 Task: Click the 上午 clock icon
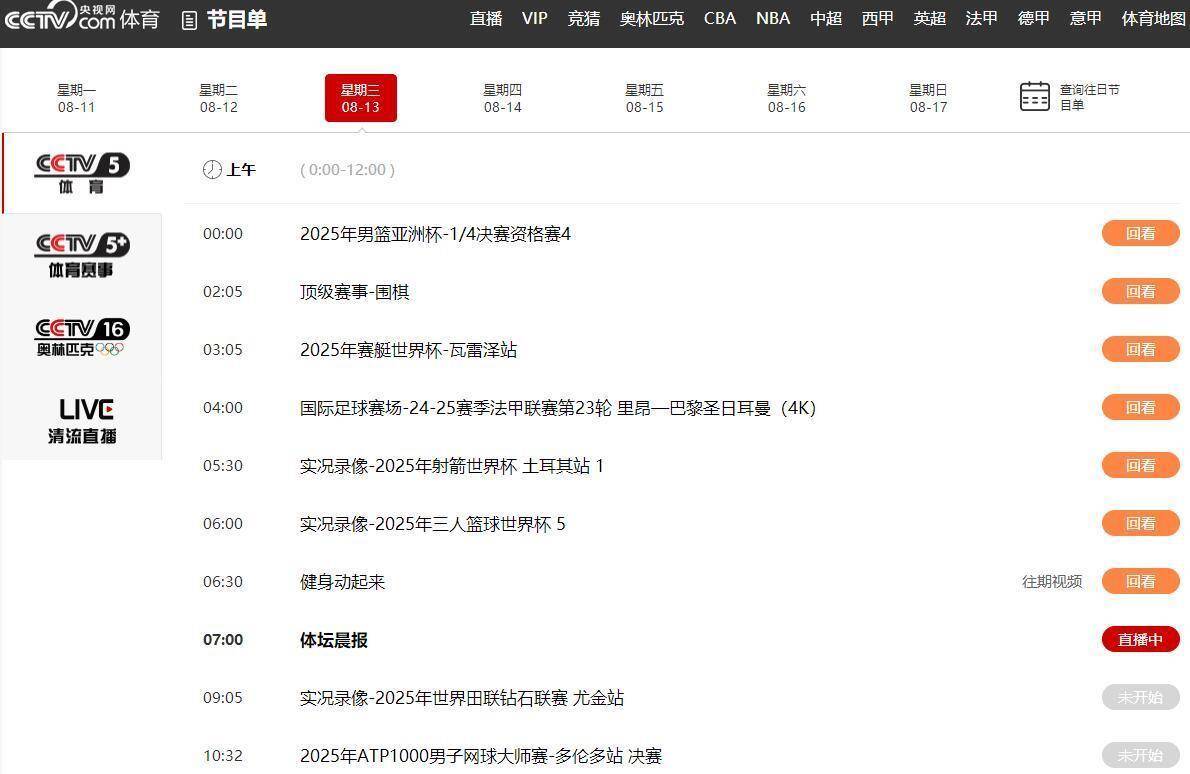[212, 170]
